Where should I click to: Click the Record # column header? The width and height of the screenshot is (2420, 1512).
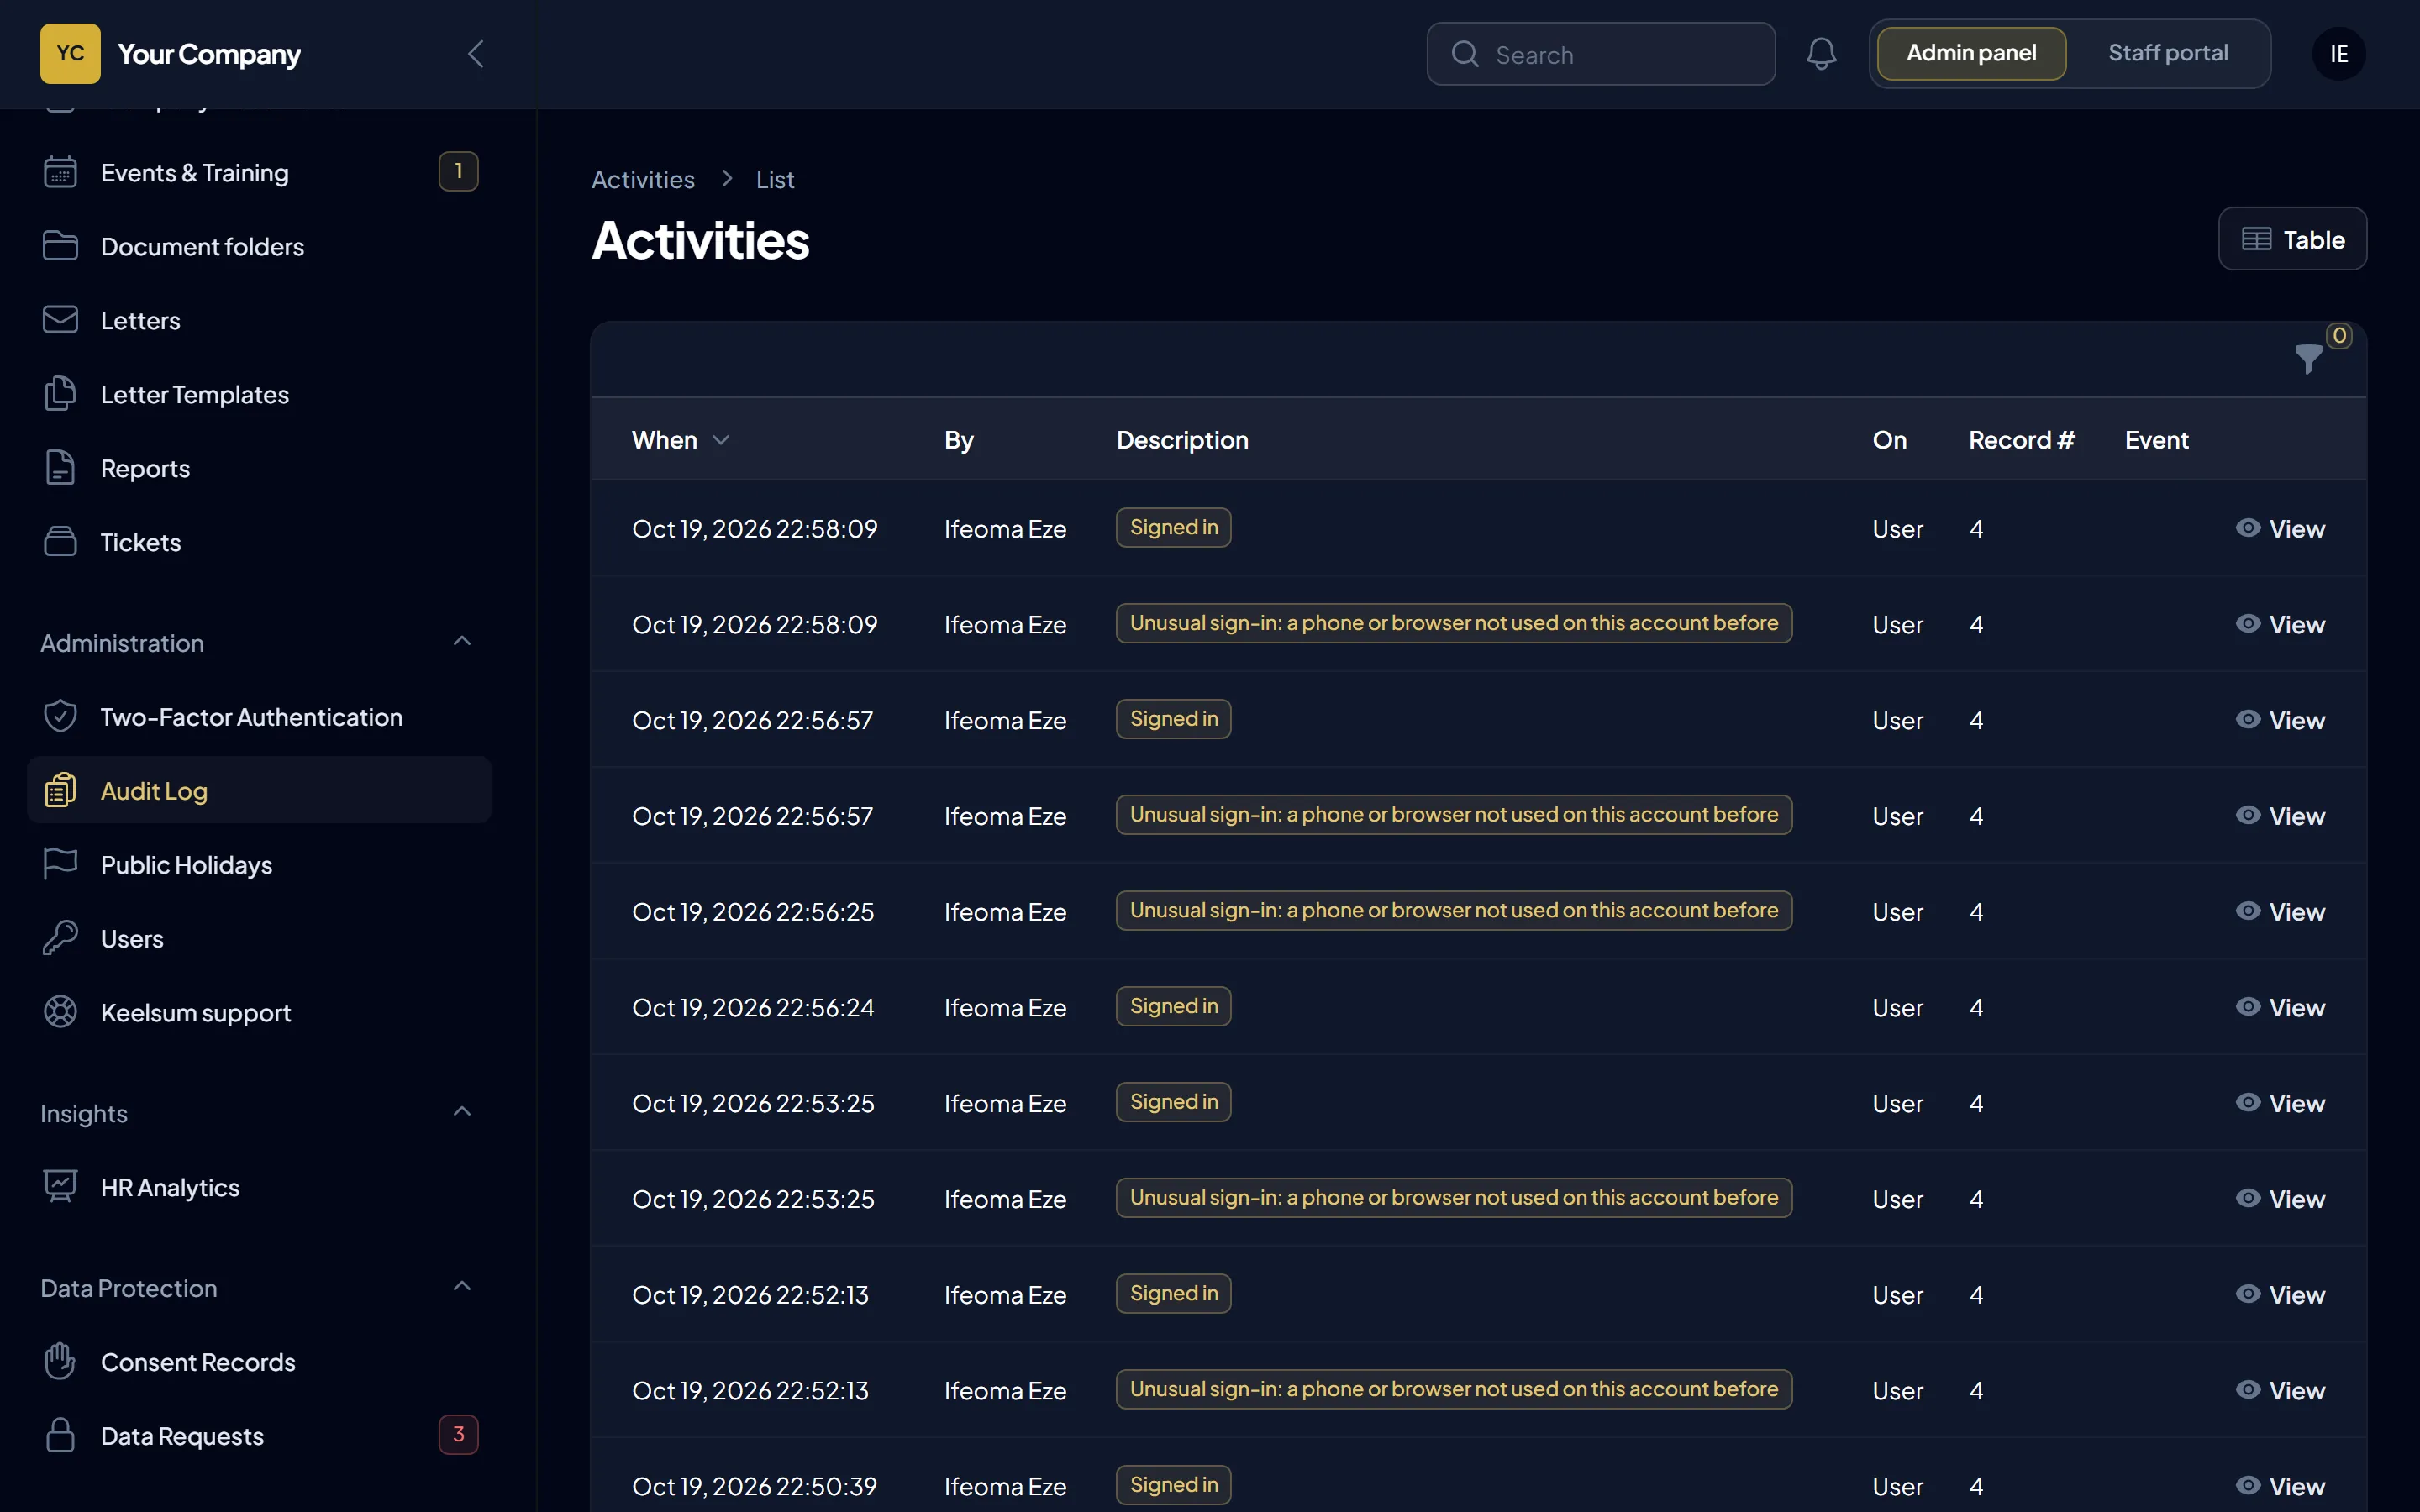click(2021, 440)
